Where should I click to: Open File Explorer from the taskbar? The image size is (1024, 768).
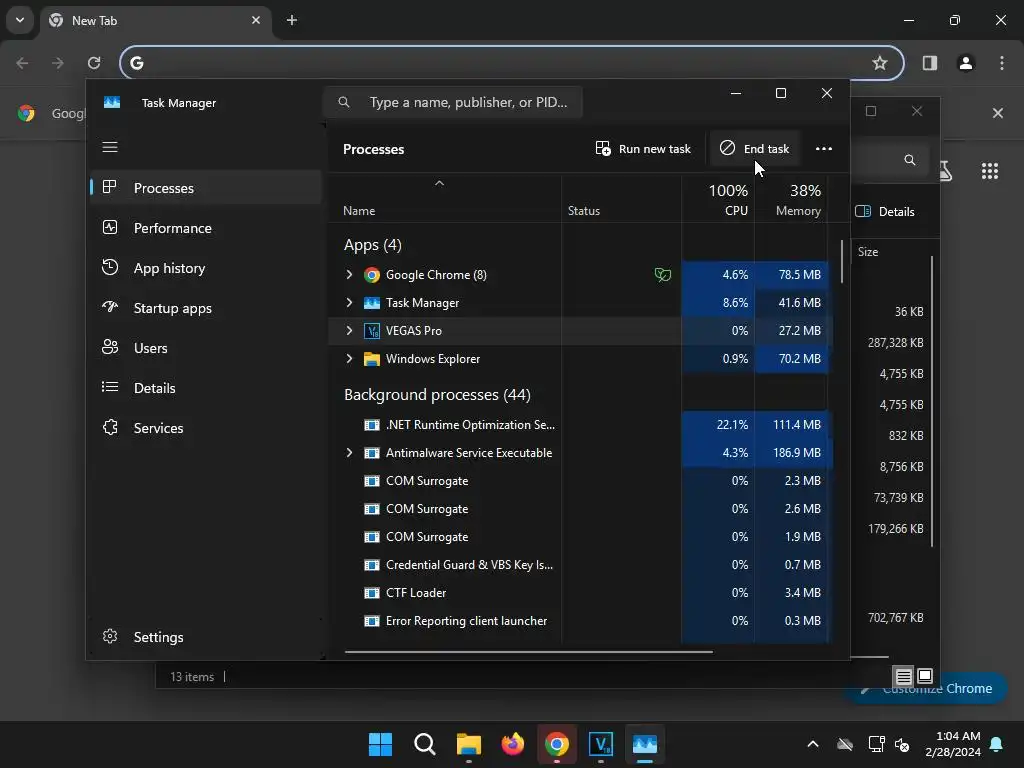pyautogui.click(x=469, y=744)
